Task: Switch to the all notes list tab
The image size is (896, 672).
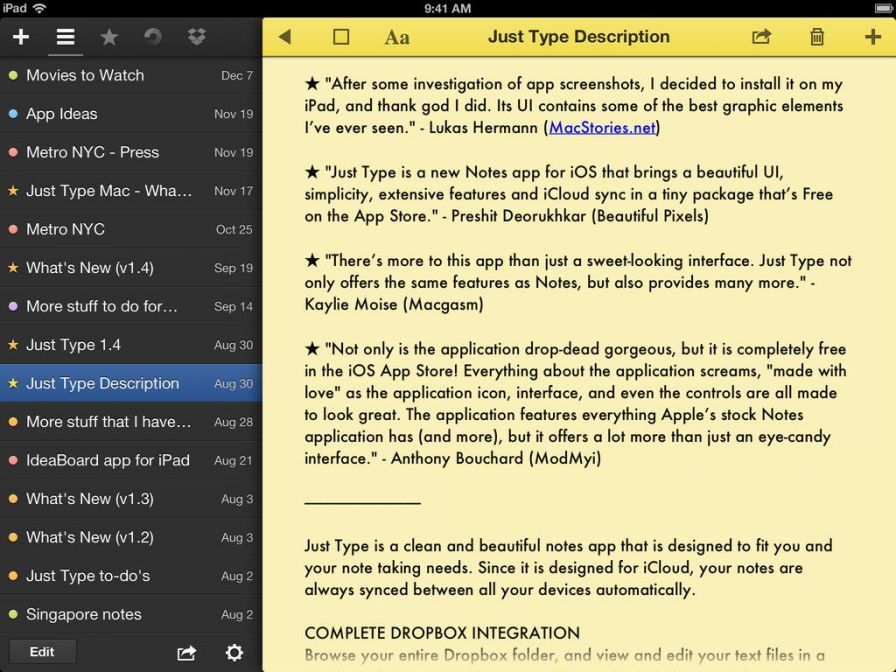Action: (x=65, y=37)
